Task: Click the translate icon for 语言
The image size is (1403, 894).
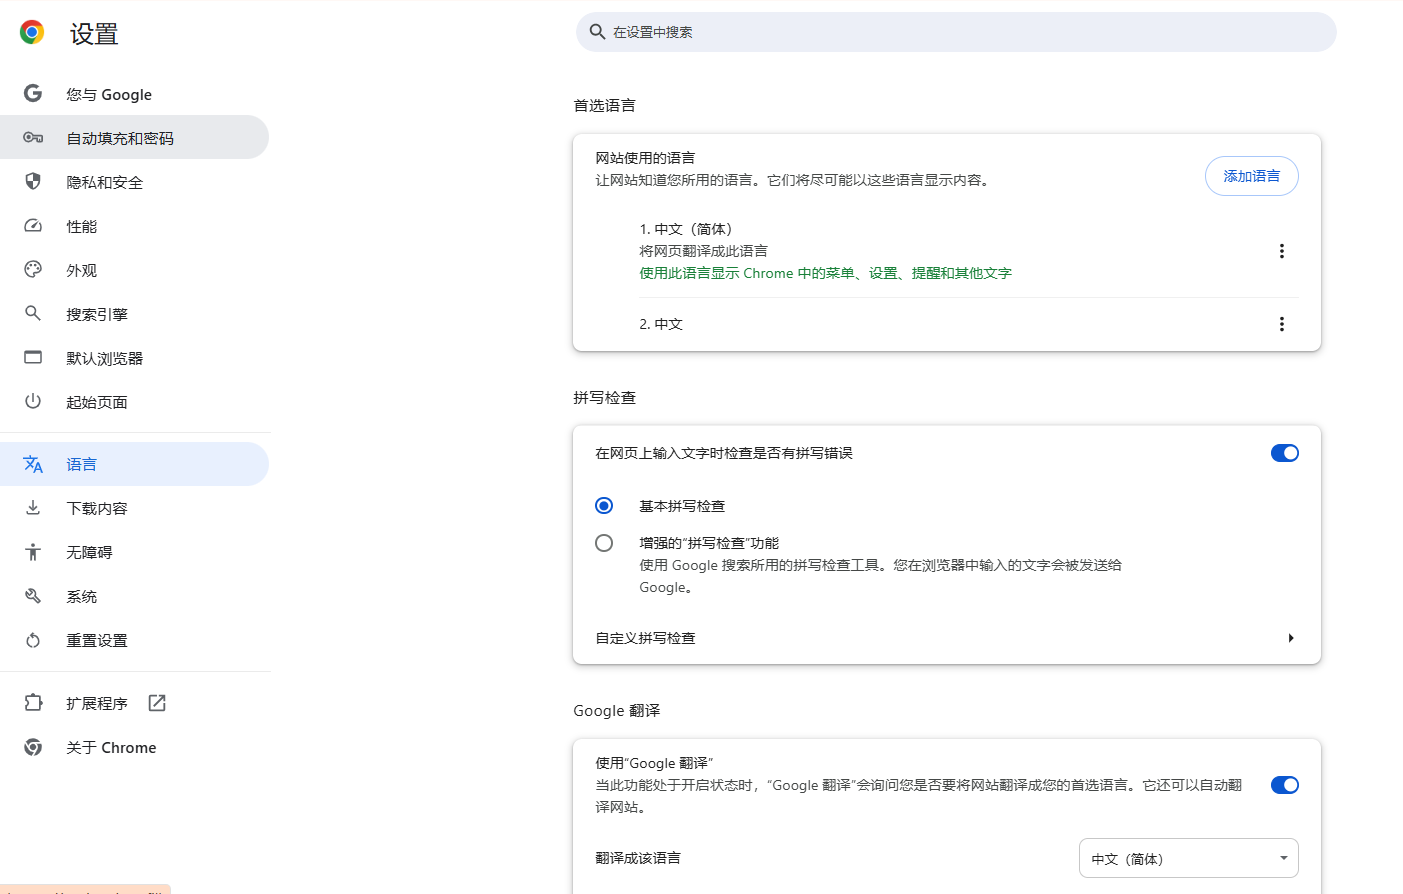Action: point(33,464)
